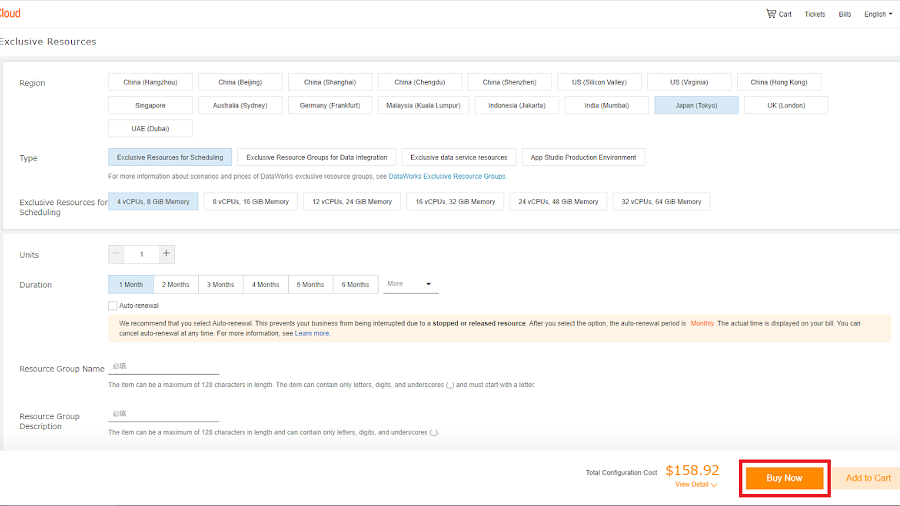
Task: Select the 3 Months duration
Action: [221, 284]
